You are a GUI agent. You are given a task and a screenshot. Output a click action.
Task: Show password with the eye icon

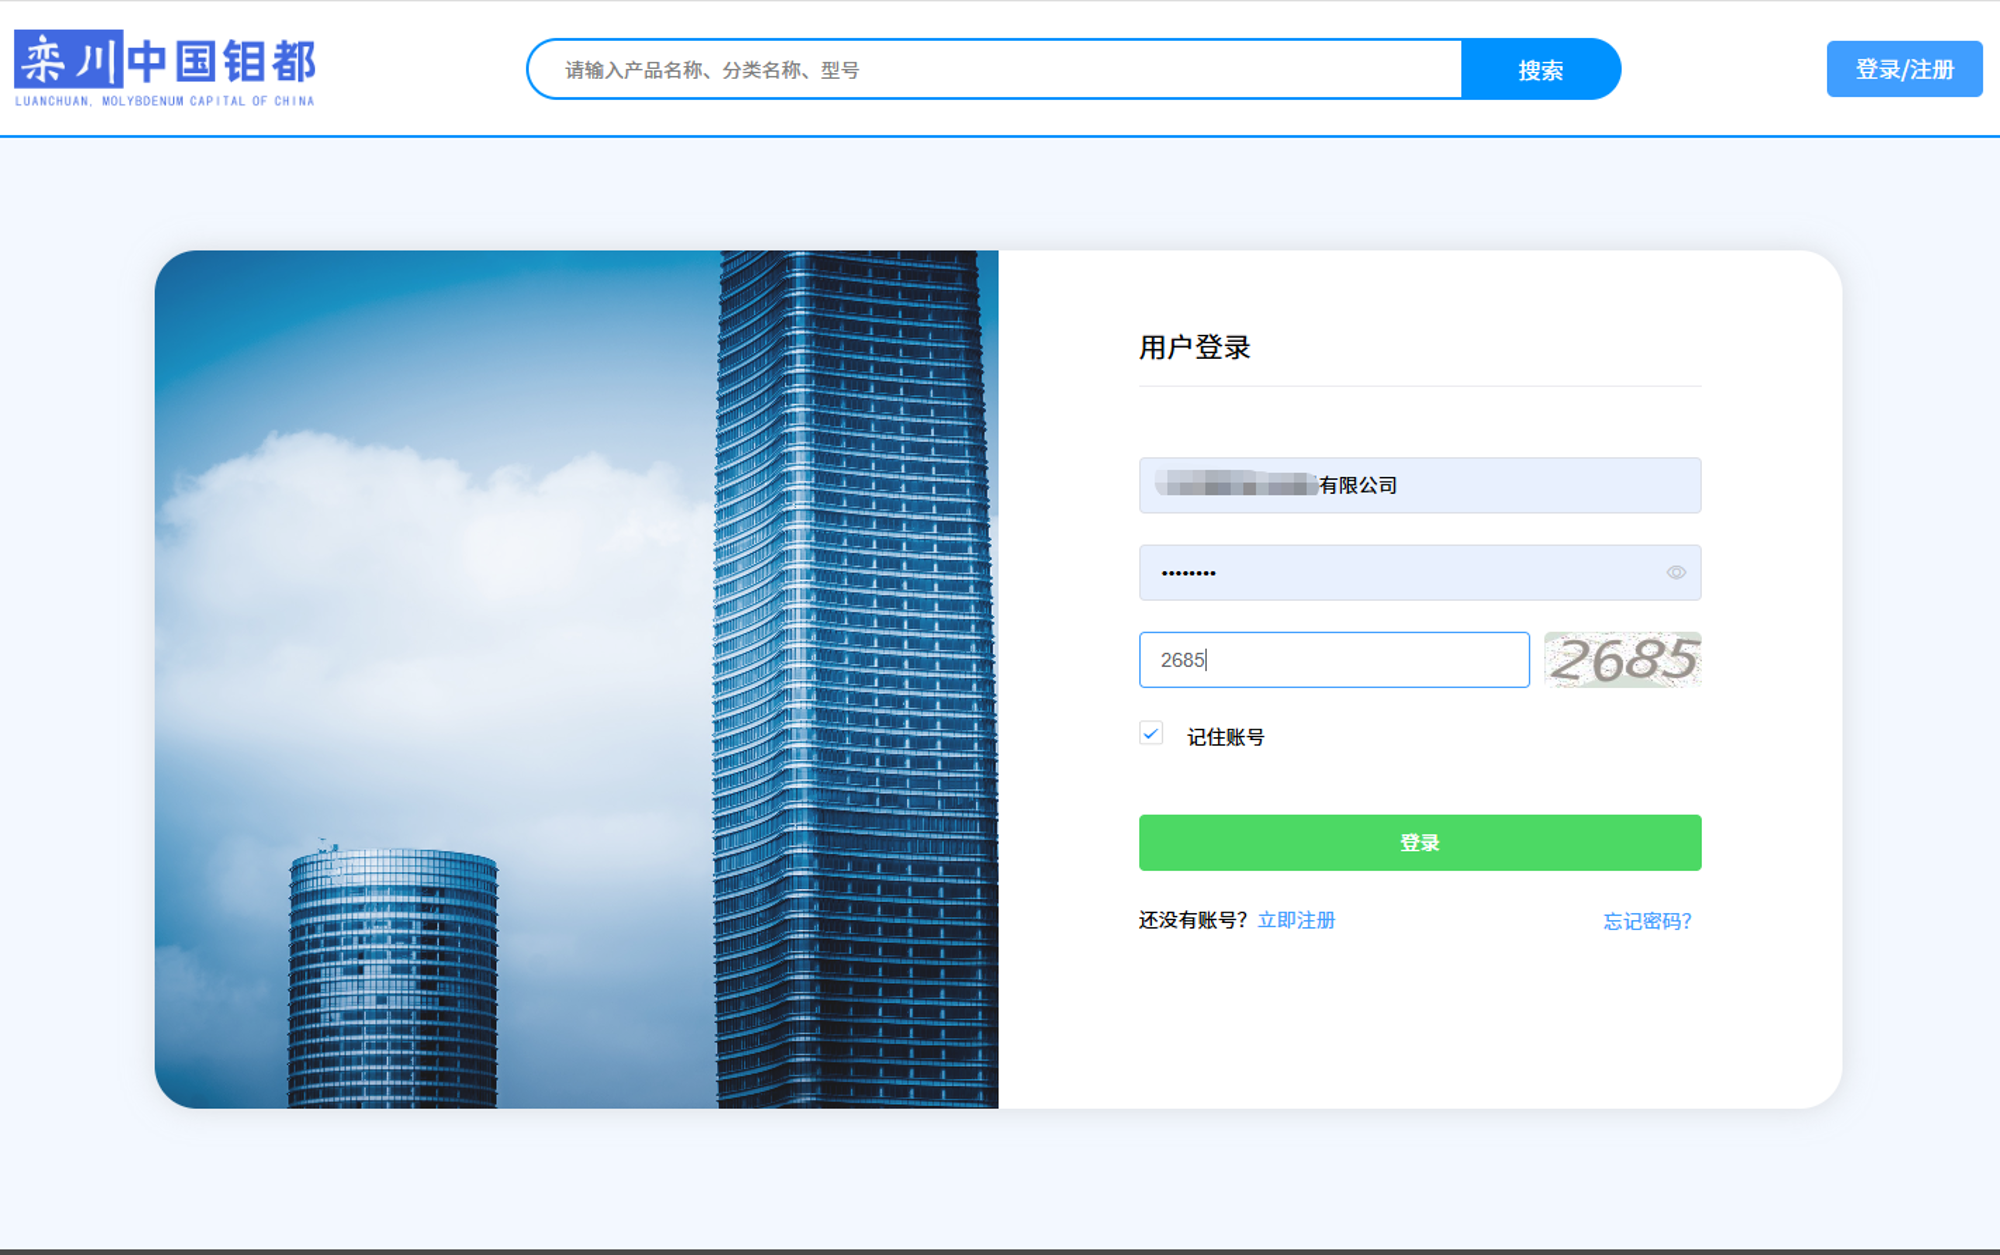[x=1675, y=572]
